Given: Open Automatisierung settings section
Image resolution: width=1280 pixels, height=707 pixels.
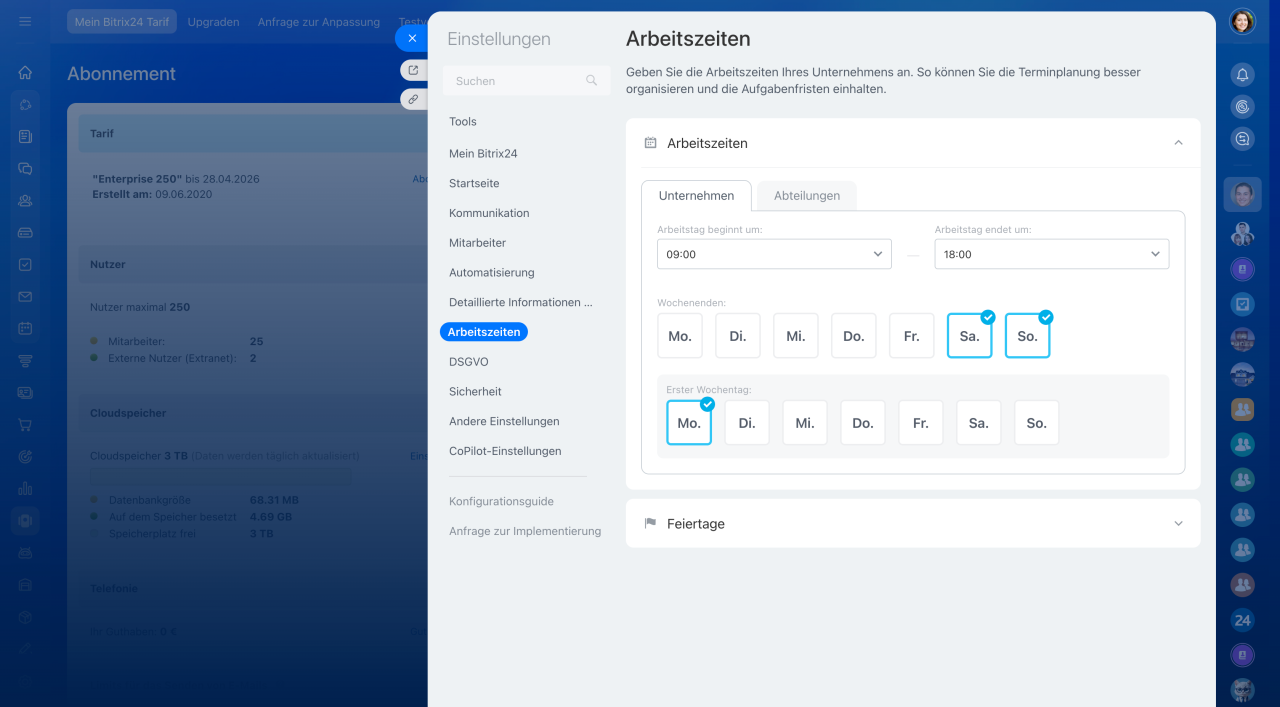Looking at the screenshot, I should [492, 272].
